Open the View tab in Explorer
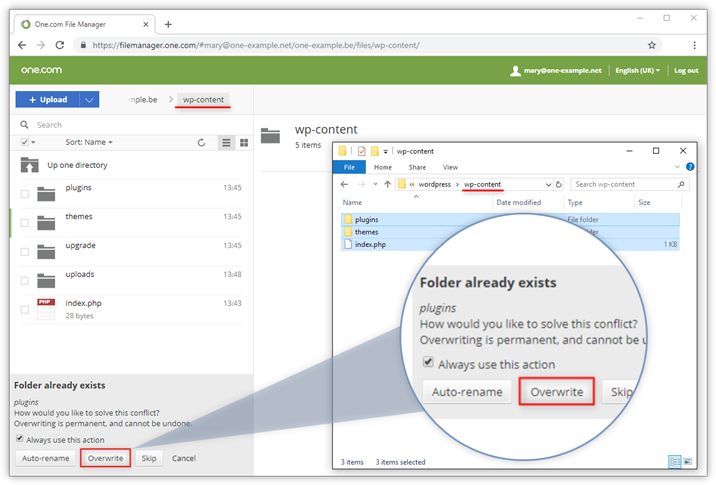This screenshot has height=485, width=716. [450, 167]
